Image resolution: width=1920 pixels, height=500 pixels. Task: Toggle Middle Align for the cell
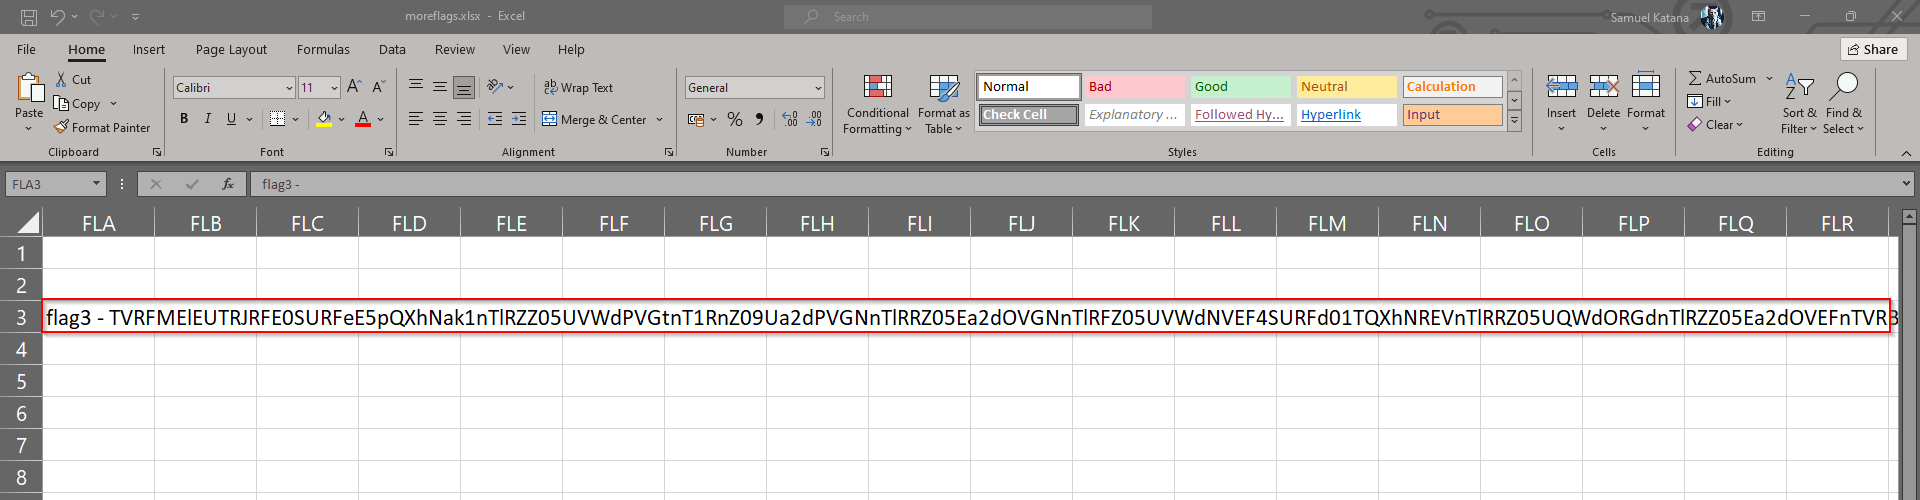click(440, 87)
